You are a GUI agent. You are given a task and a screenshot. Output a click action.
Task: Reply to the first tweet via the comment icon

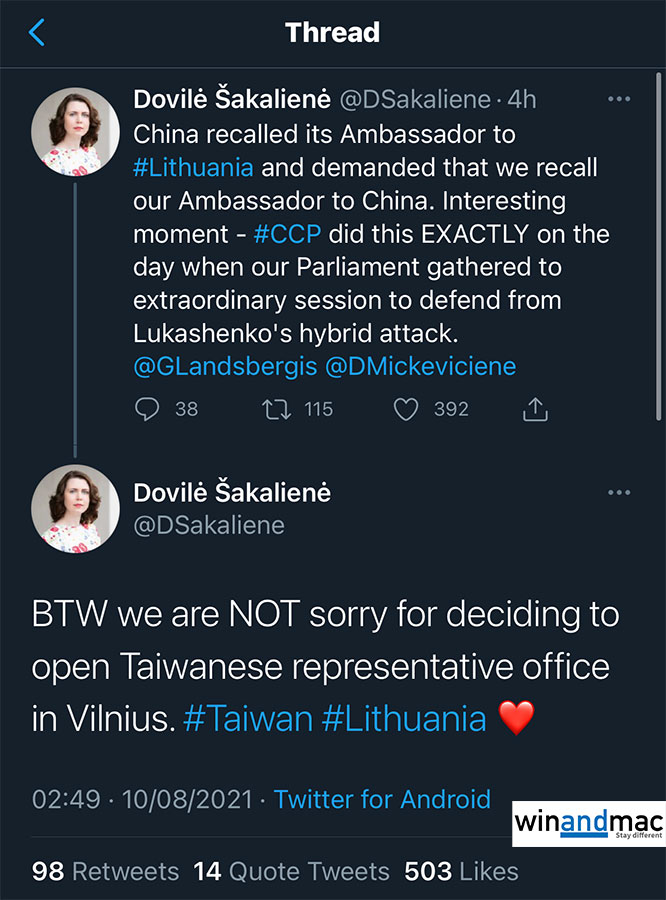point(148,409)
